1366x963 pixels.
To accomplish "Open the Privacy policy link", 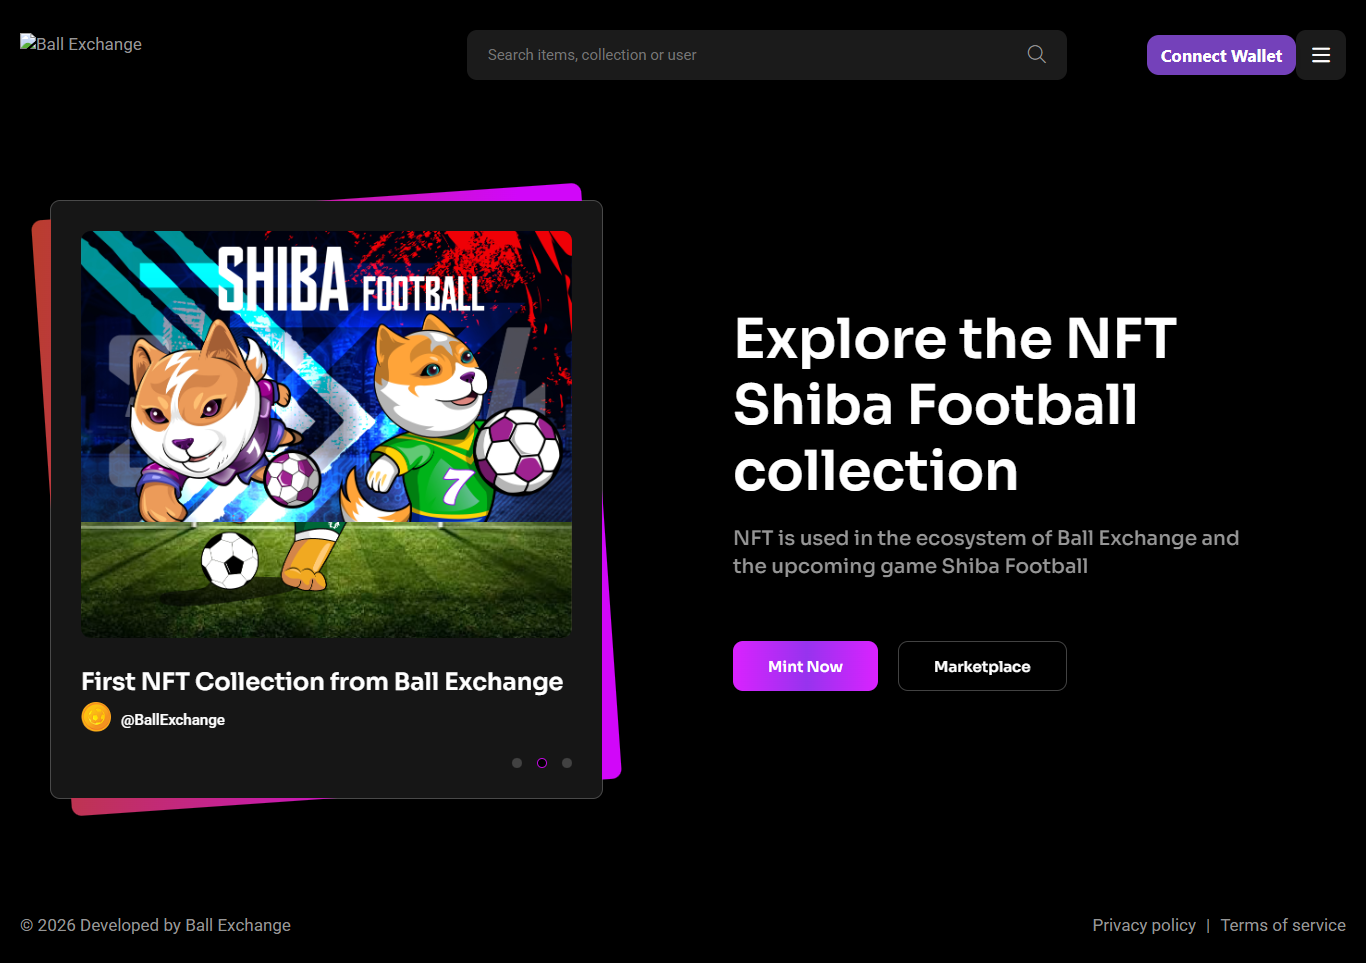I will pos(1143,925).
